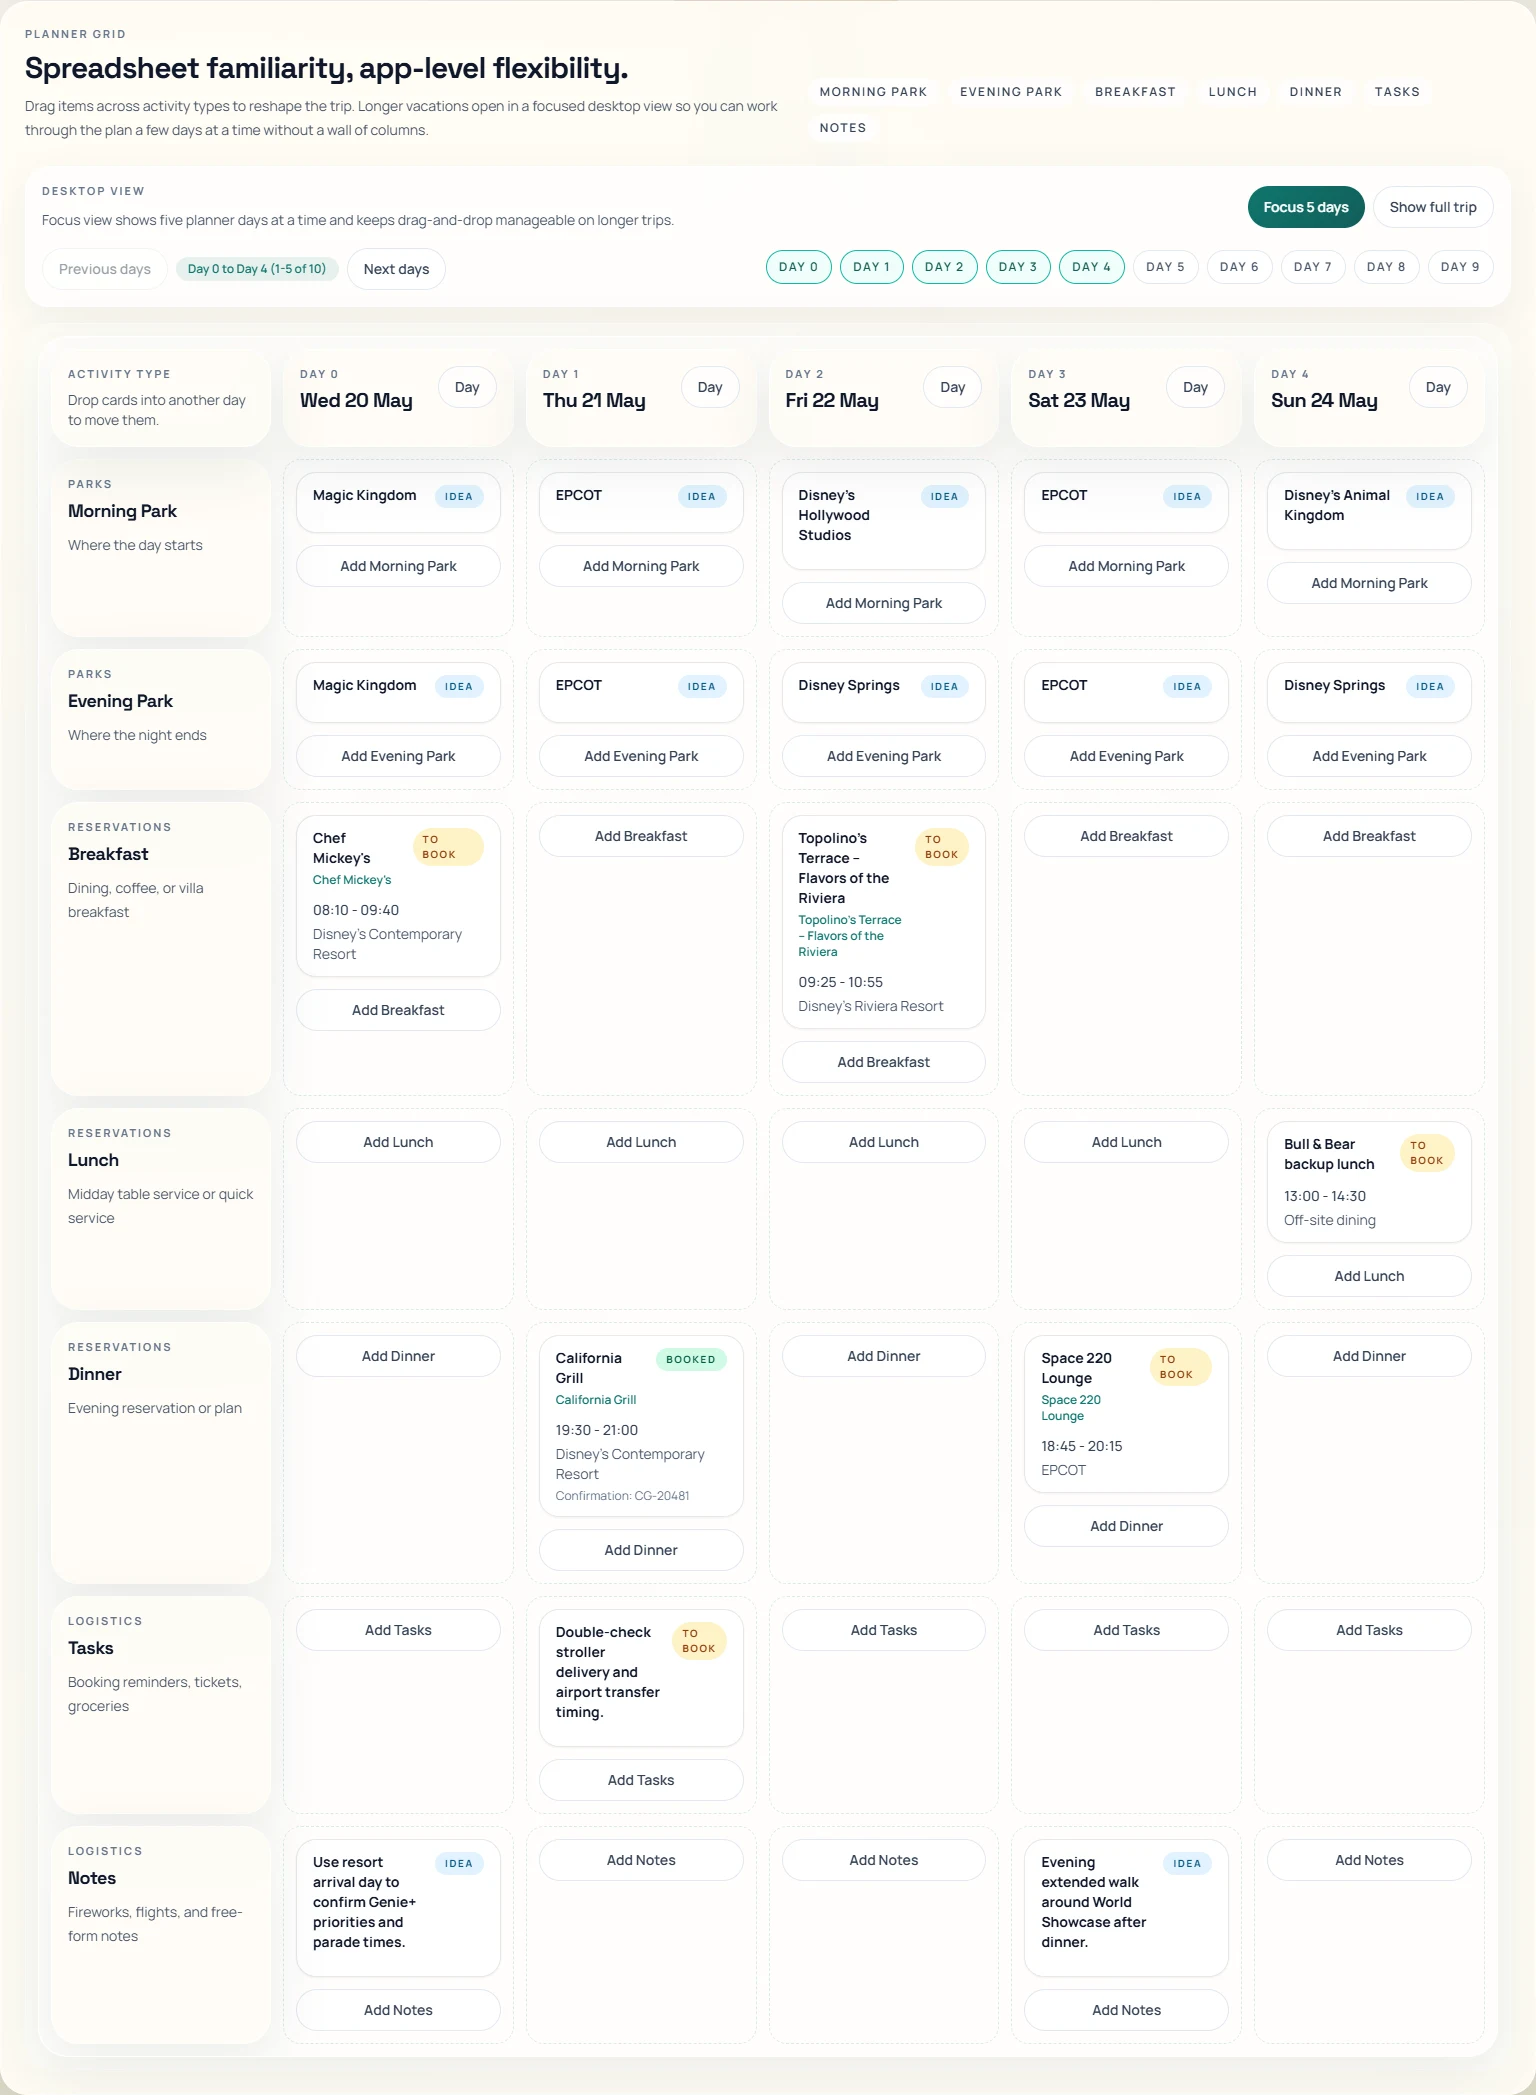Open the Day button for Thu 21 May

[710, 387]
